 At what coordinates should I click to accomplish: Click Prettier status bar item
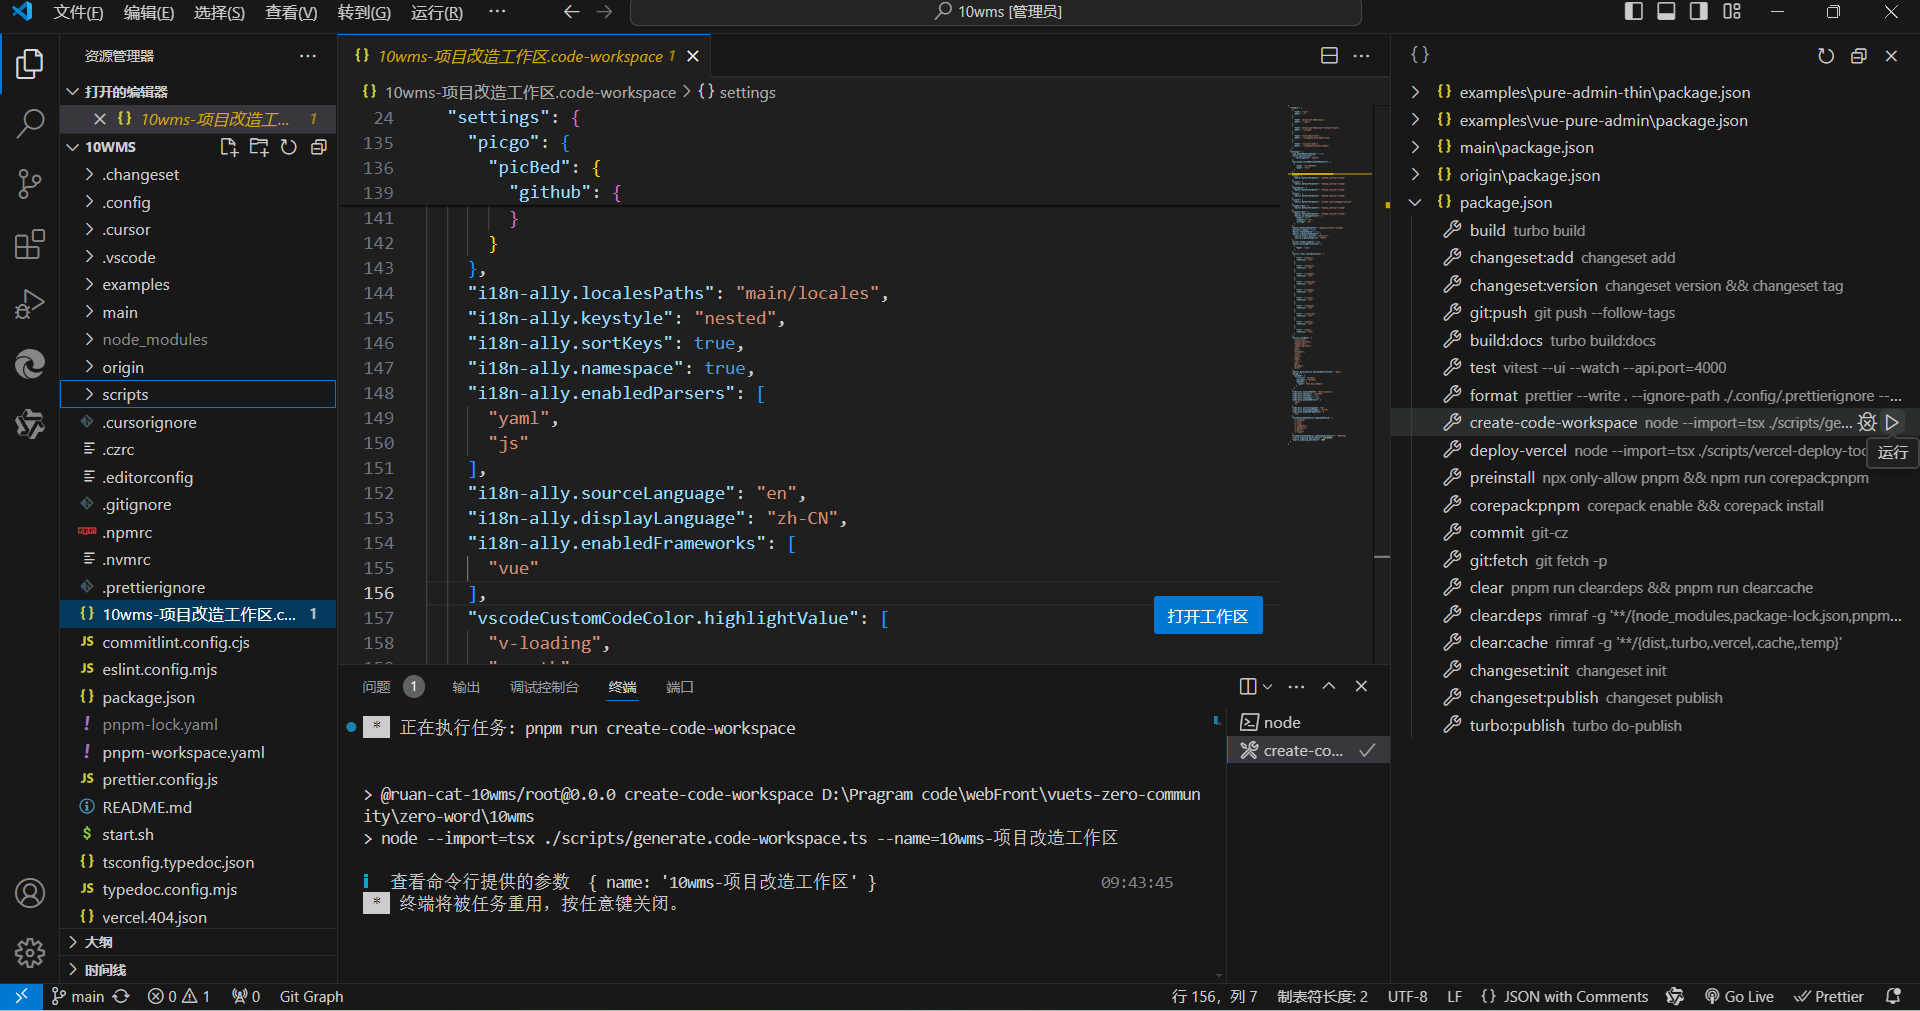pyautogui.click(x=1829, y=996)
